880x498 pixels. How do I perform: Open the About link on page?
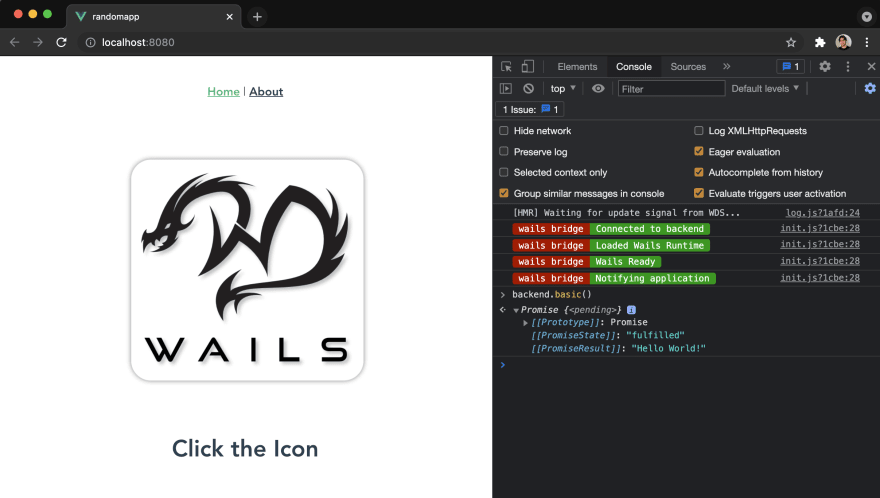pyautogui.click(x=266, y=92)
